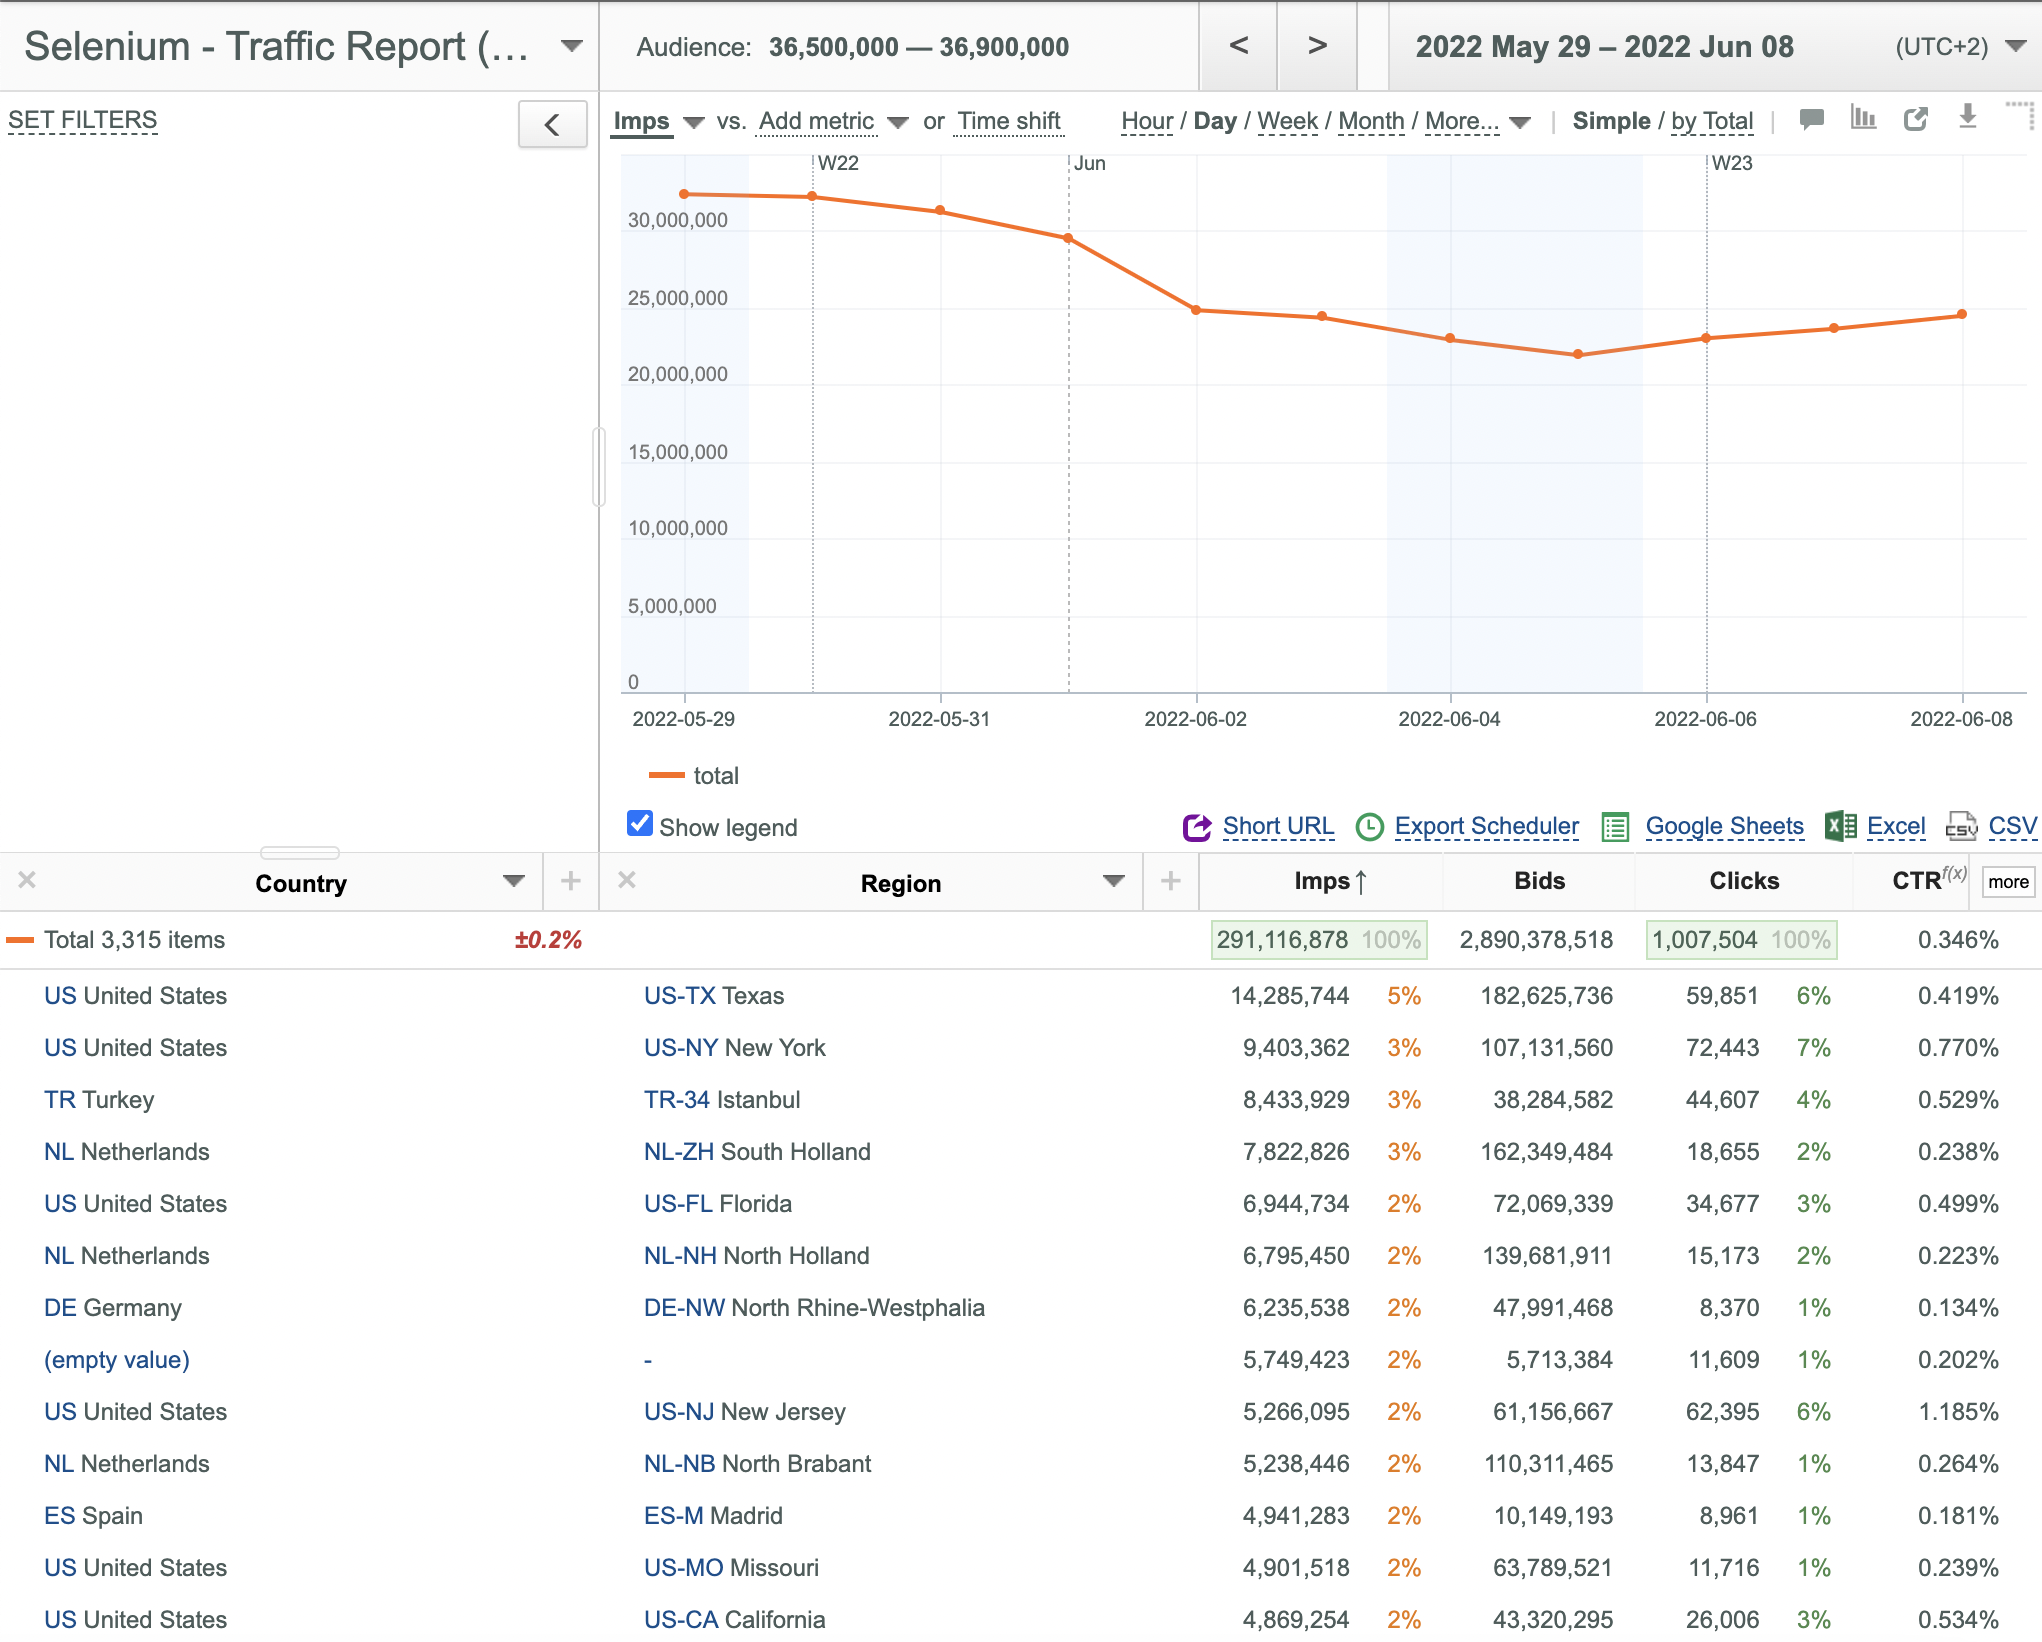
Task: Select the Month time granularity
Action: click(1371, 121)
